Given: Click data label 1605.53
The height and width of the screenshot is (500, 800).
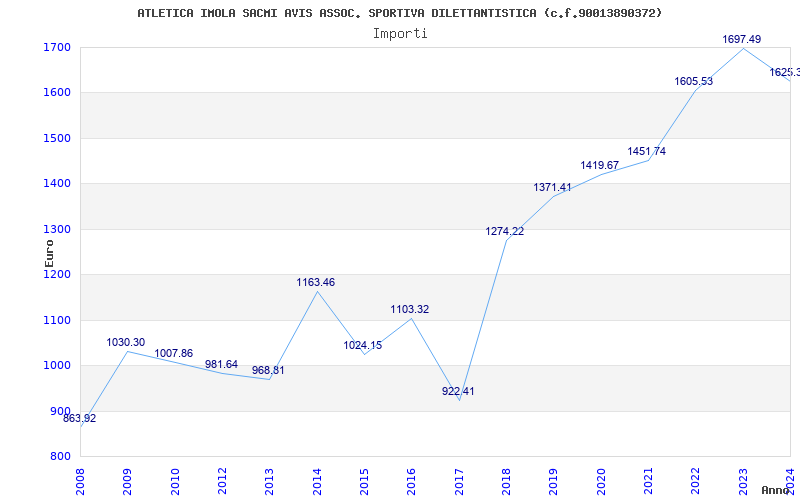Looking at the screenshot, I should [694, 81].
